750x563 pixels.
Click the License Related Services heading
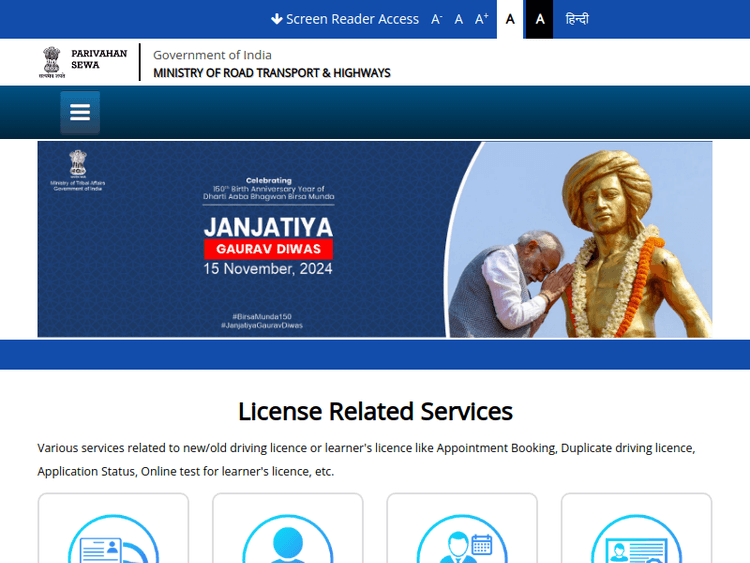[x=375, y=411]
